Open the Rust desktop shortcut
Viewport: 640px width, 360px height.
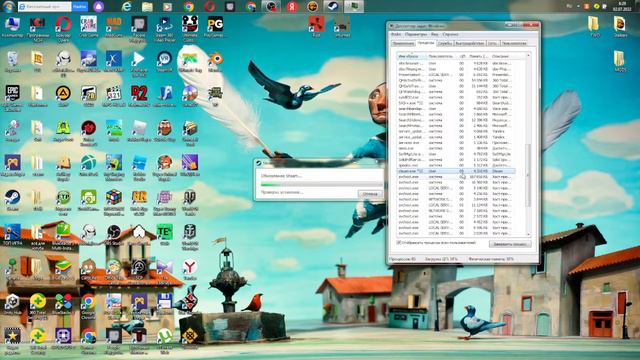coord(316,27)
